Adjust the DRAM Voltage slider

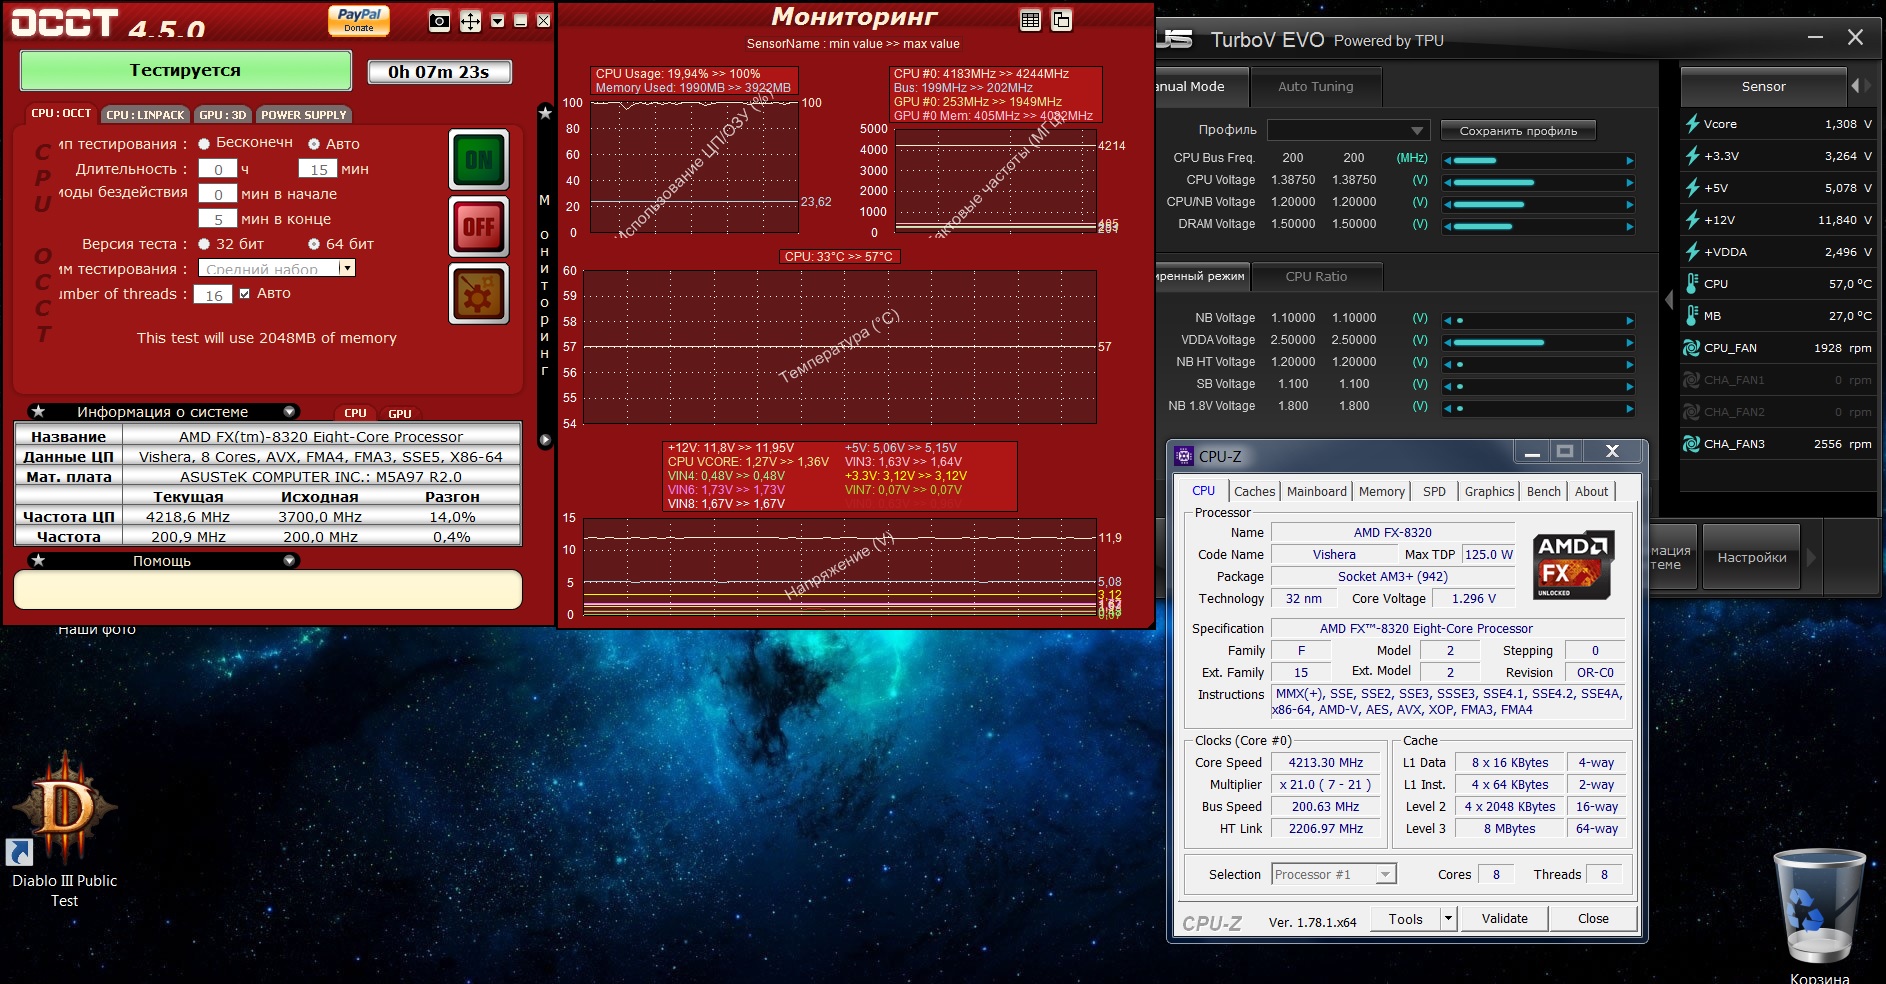click(1538, 226)
